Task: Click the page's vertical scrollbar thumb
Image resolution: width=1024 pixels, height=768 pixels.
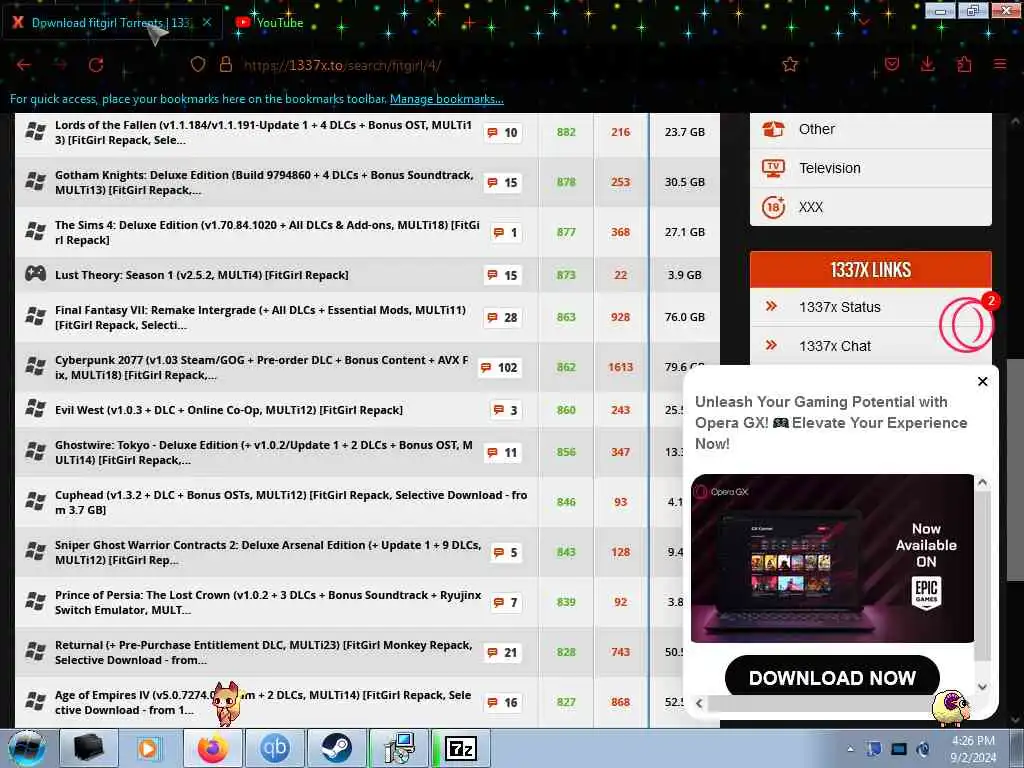Action: pyautogui.click(x=1016, y=469)
